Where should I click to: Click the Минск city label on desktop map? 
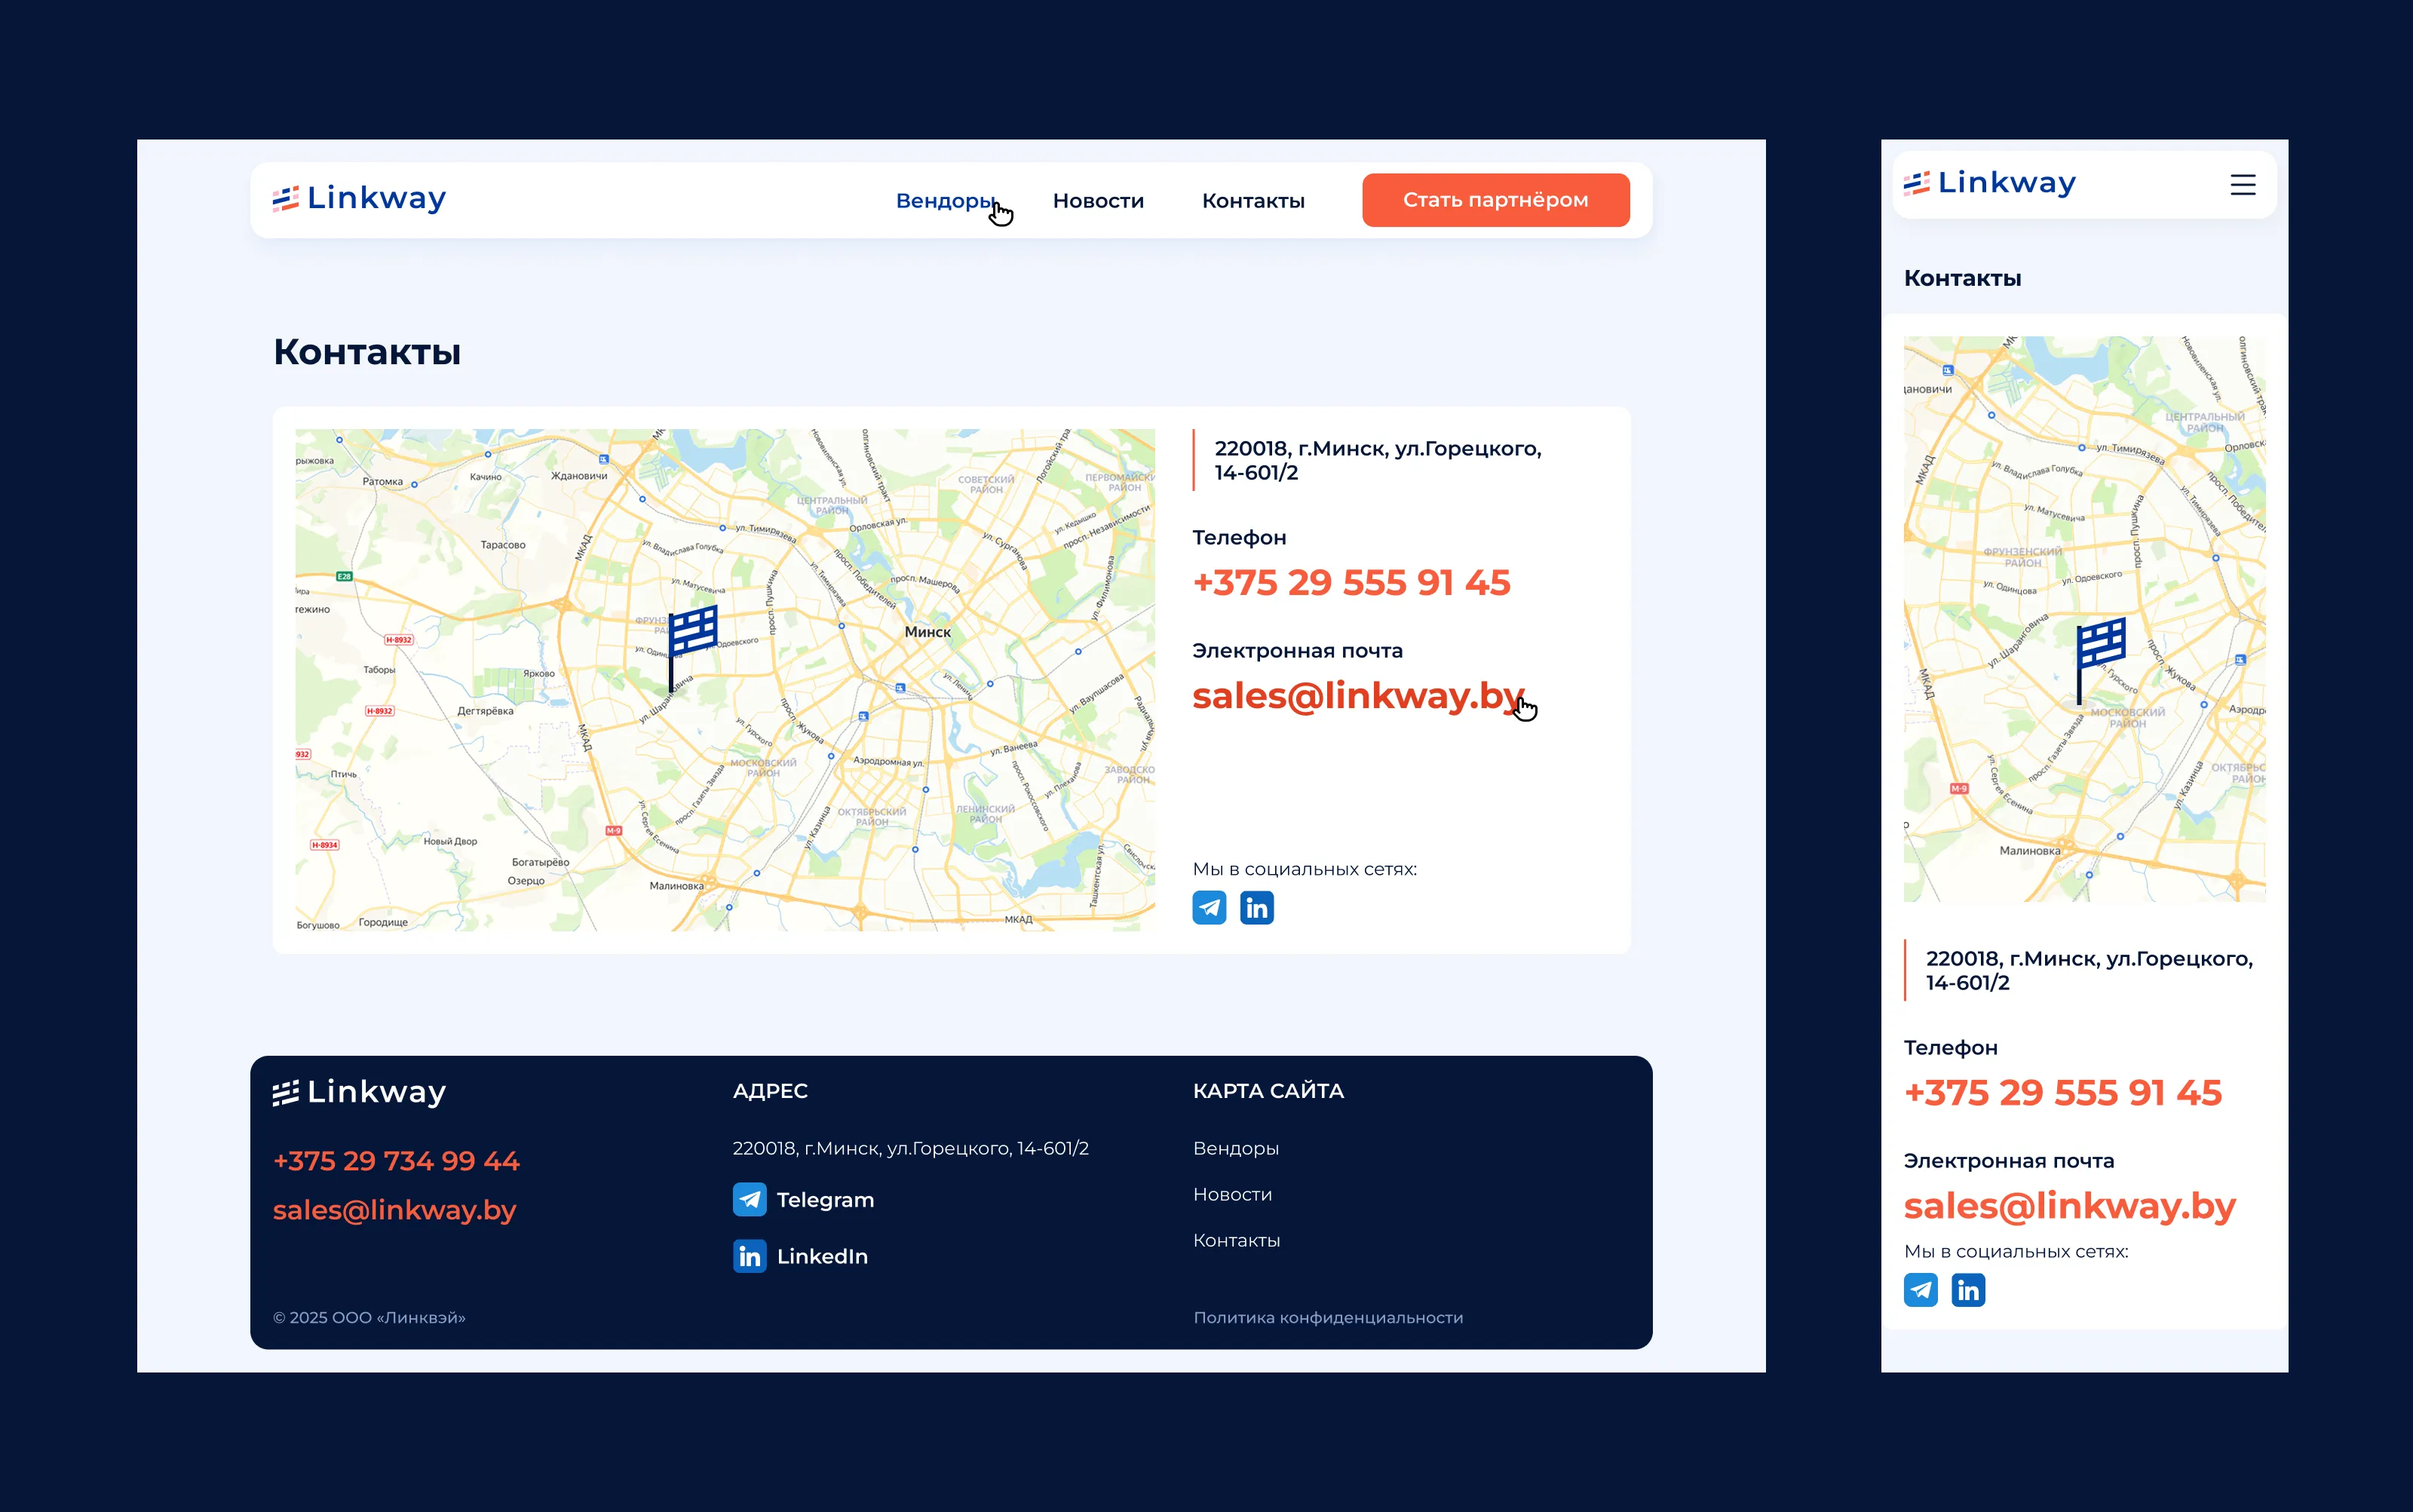pyautogui.click(x=927, y=632)
